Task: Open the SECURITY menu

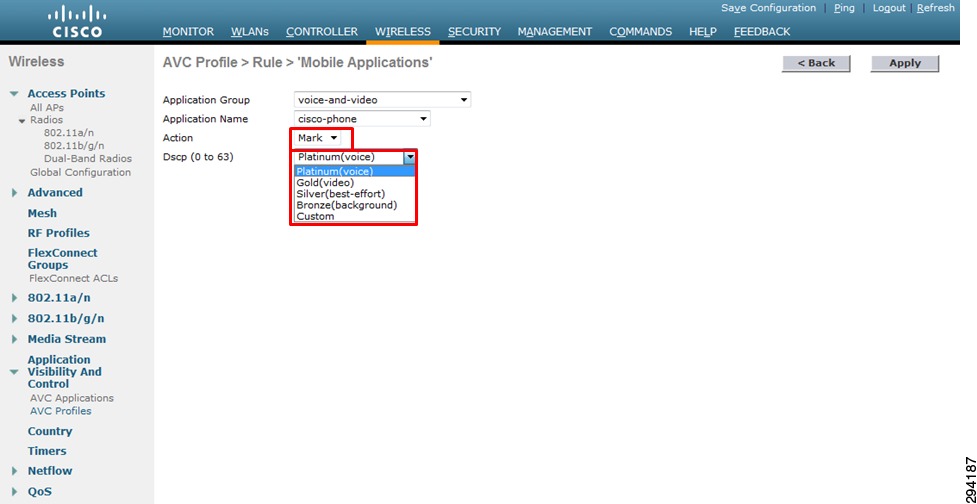Action: [474, 31]
